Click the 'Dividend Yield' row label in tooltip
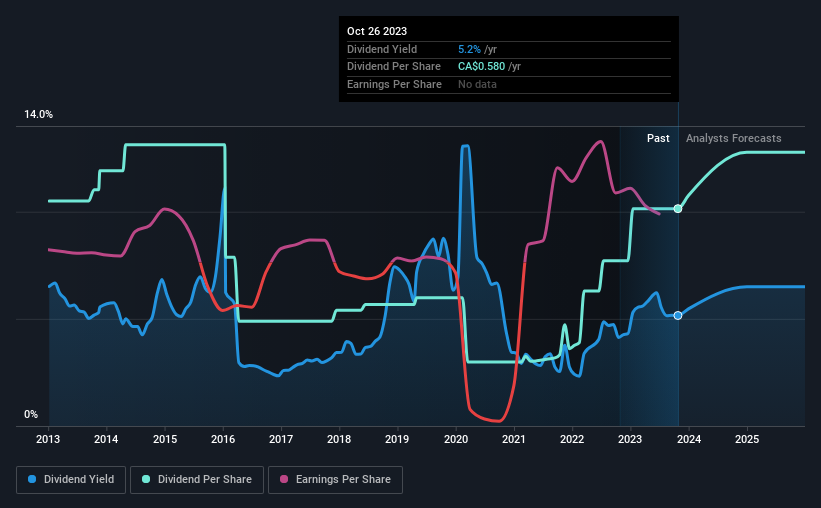 [x=382, y=49]
